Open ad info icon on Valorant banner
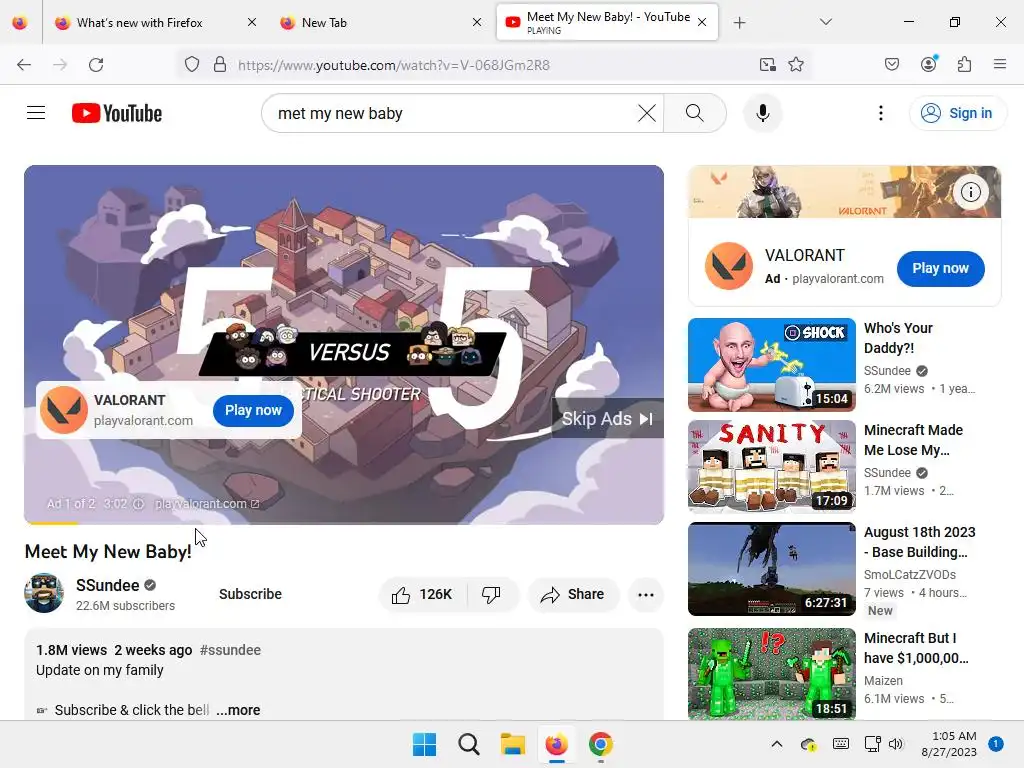This screenshot has width=1024, height=768. point(970,192)
